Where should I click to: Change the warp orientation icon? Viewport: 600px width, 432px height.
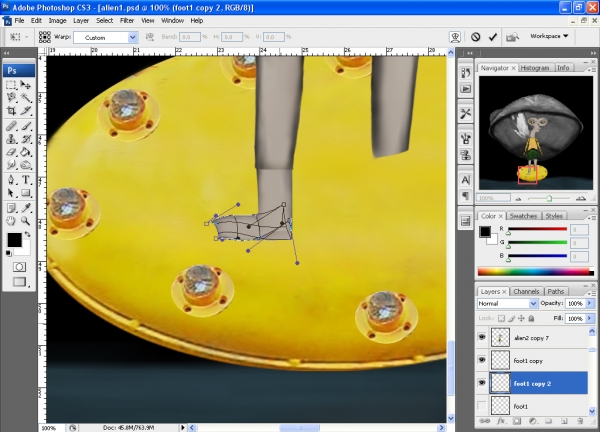150,37
